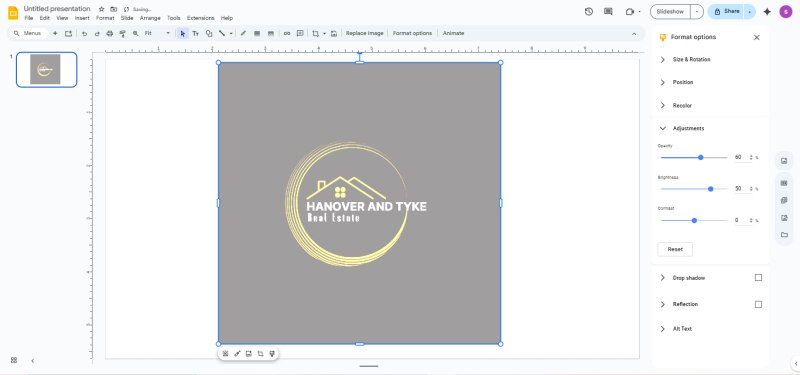Adjust the Contrast slider
Screen dimensions: 800x375
click(694, 220)
